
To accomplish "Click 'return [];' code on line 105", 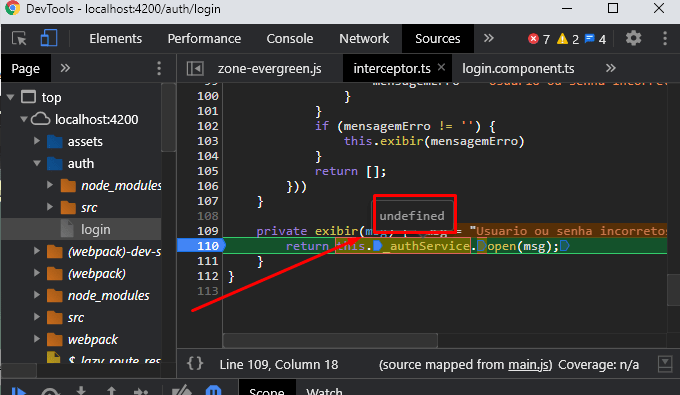I will click(350, 171).
